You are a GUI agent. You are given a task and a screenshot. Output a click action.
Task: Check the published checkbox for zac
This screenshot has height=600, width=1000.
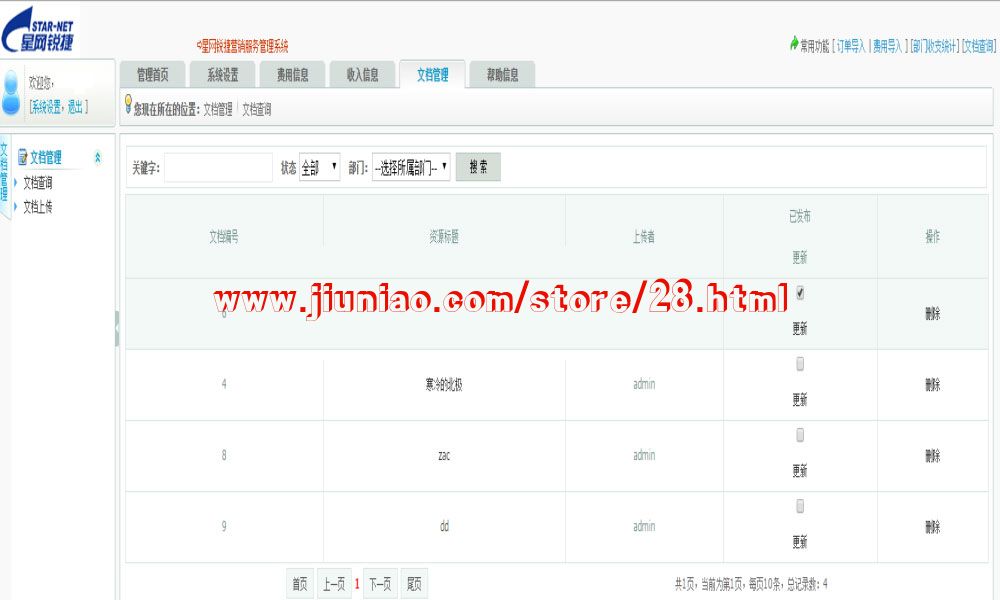pos(800,435)
